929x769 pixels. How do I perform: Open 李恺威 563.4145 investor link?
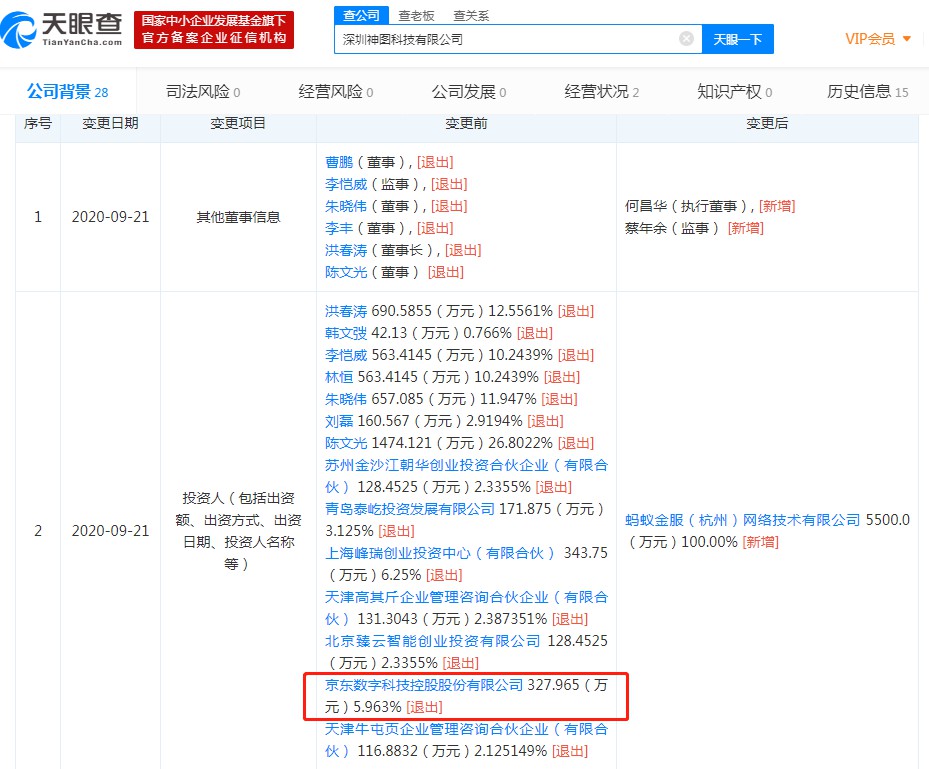(346, 355)
